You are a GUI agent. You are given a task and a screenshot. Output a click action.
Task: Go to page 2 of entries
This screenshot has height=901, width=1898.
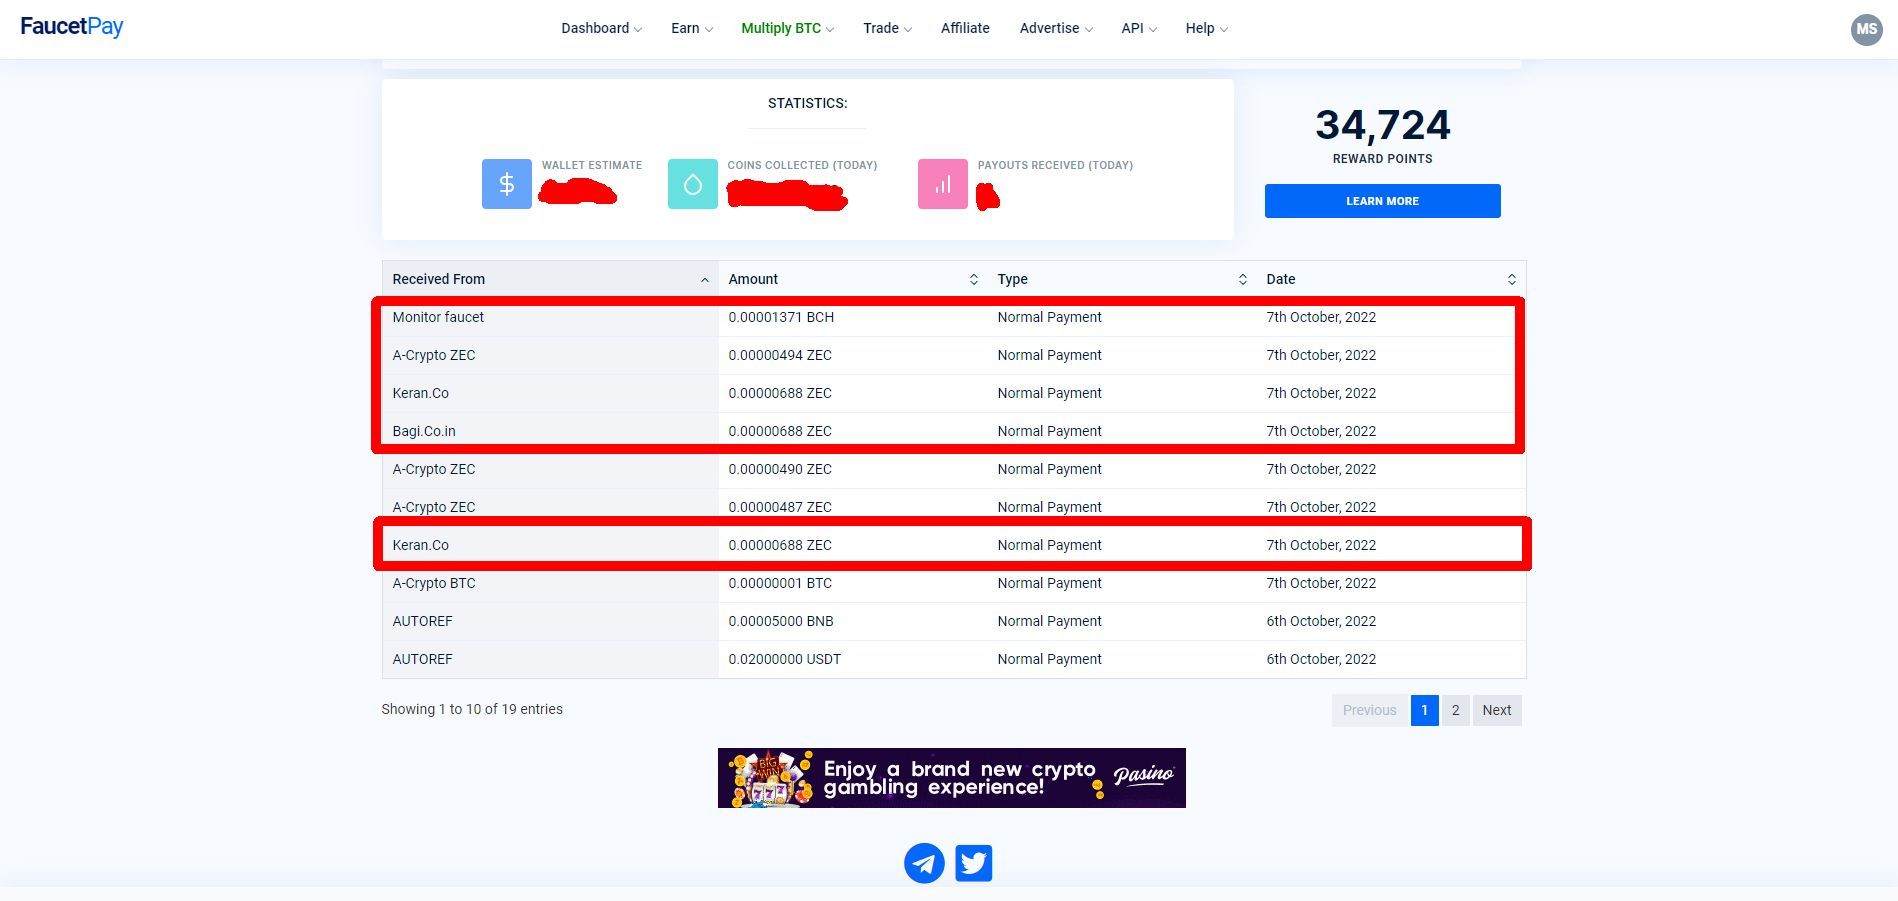pyautogui.click(x=1455, y=710)
